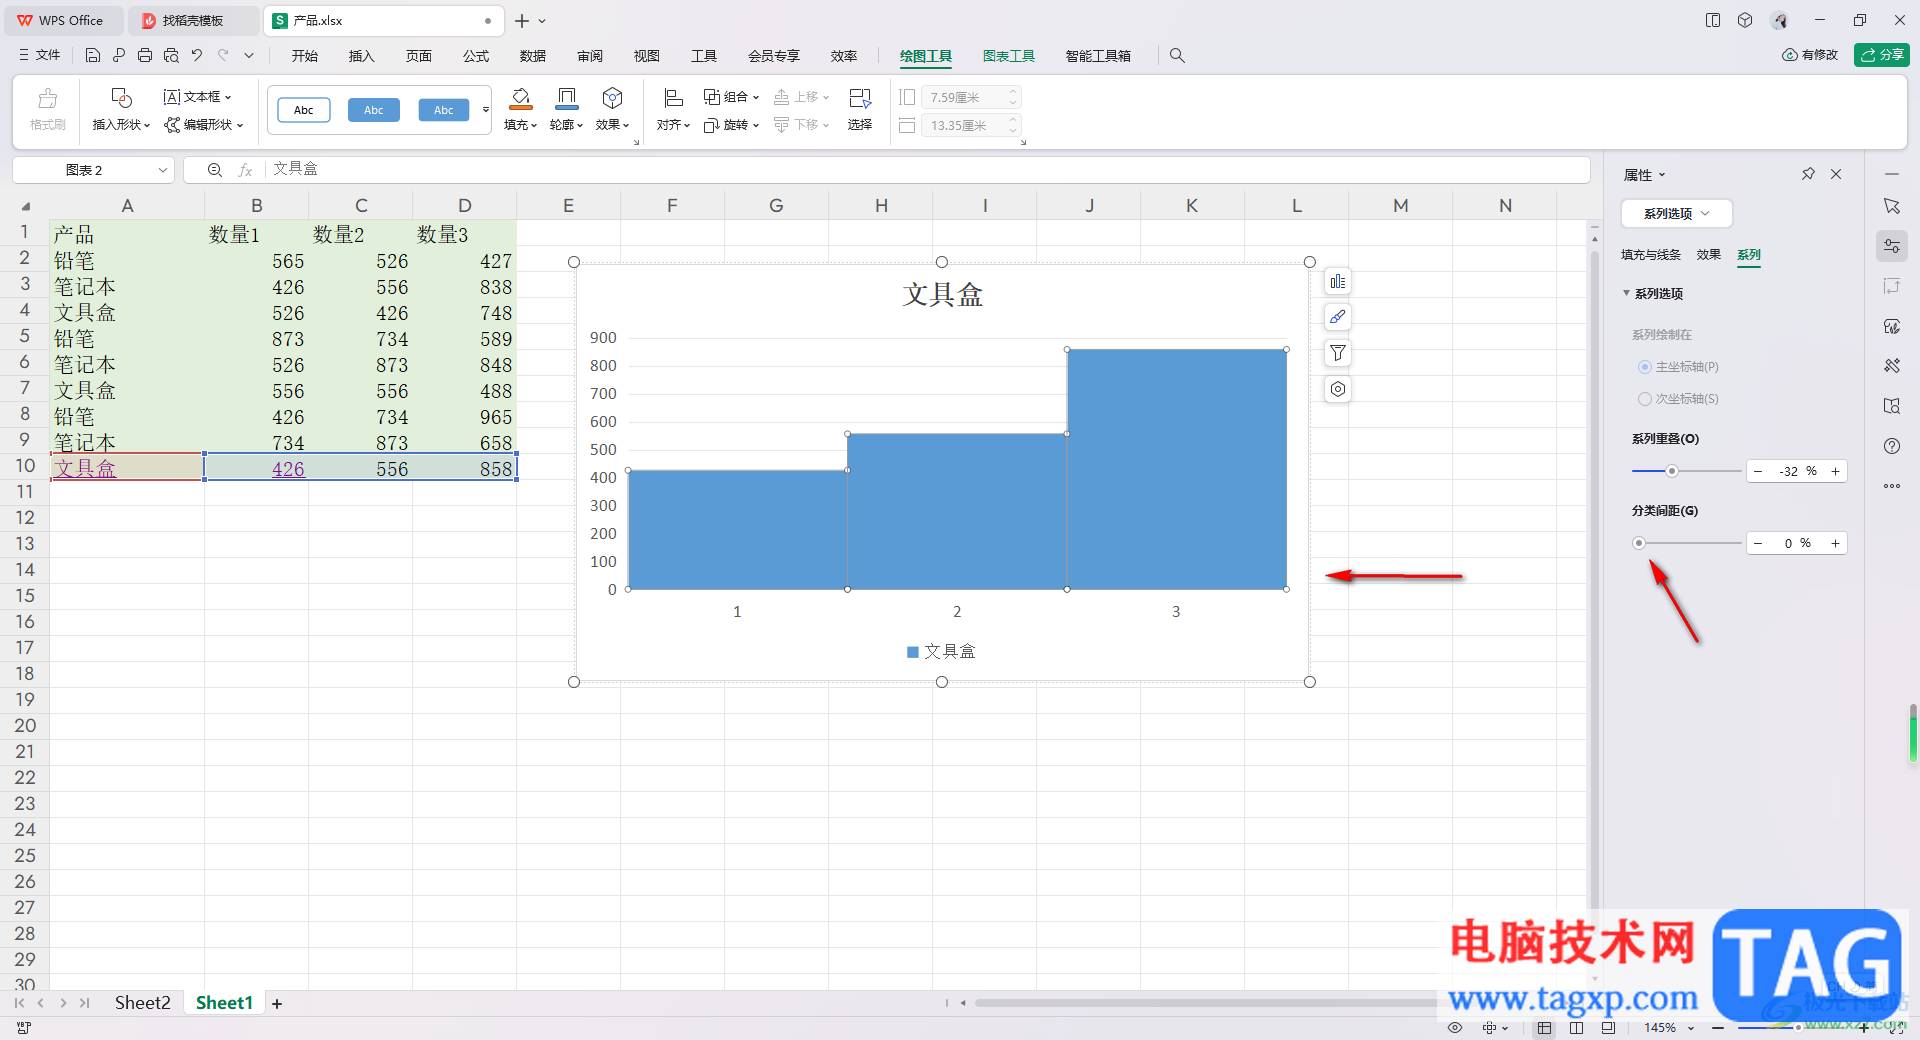This screenshot has height=1040, width=1920.
Task: Open the Insert ribbon tab
Action: [x=361, y=56]
